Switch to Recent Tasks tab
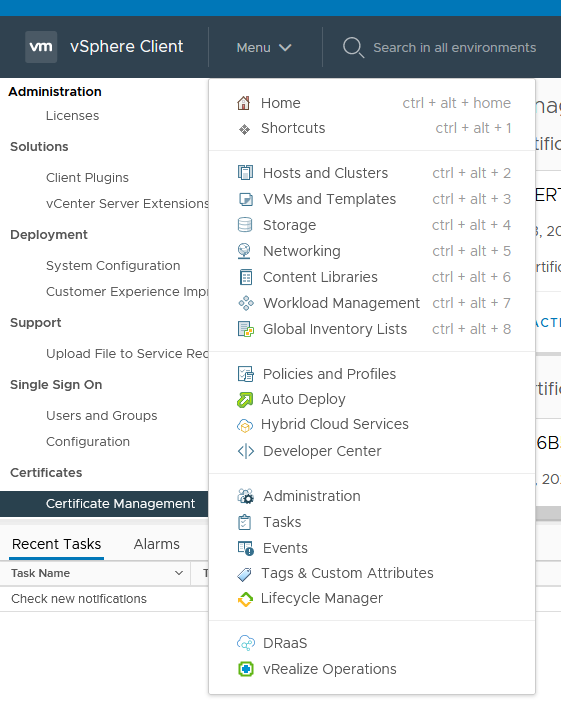The width and height of the screenshot is (561, 720). tap(56, 544)
